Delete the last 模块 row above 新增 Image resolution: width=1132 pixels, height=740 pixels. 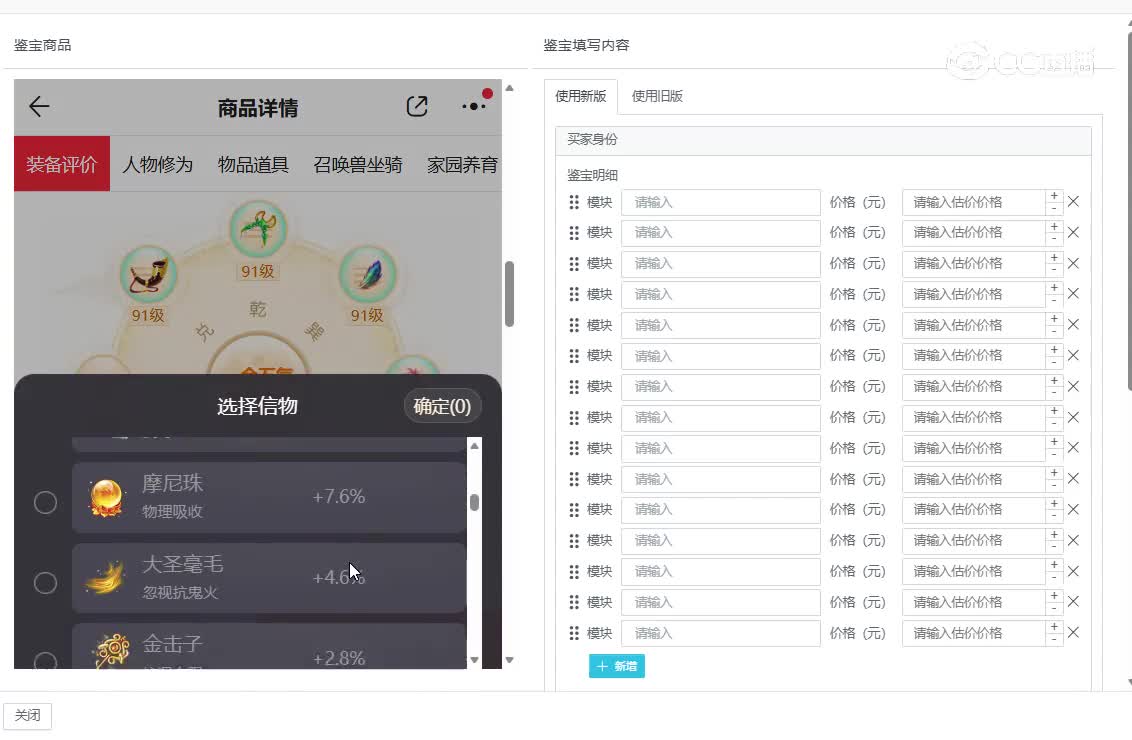coord(1074,632)
